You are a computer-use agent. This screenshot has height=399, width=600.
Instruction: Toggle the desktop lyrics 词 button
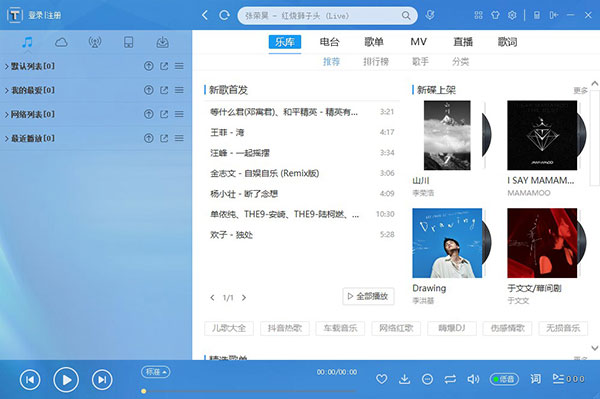point(535,379)
